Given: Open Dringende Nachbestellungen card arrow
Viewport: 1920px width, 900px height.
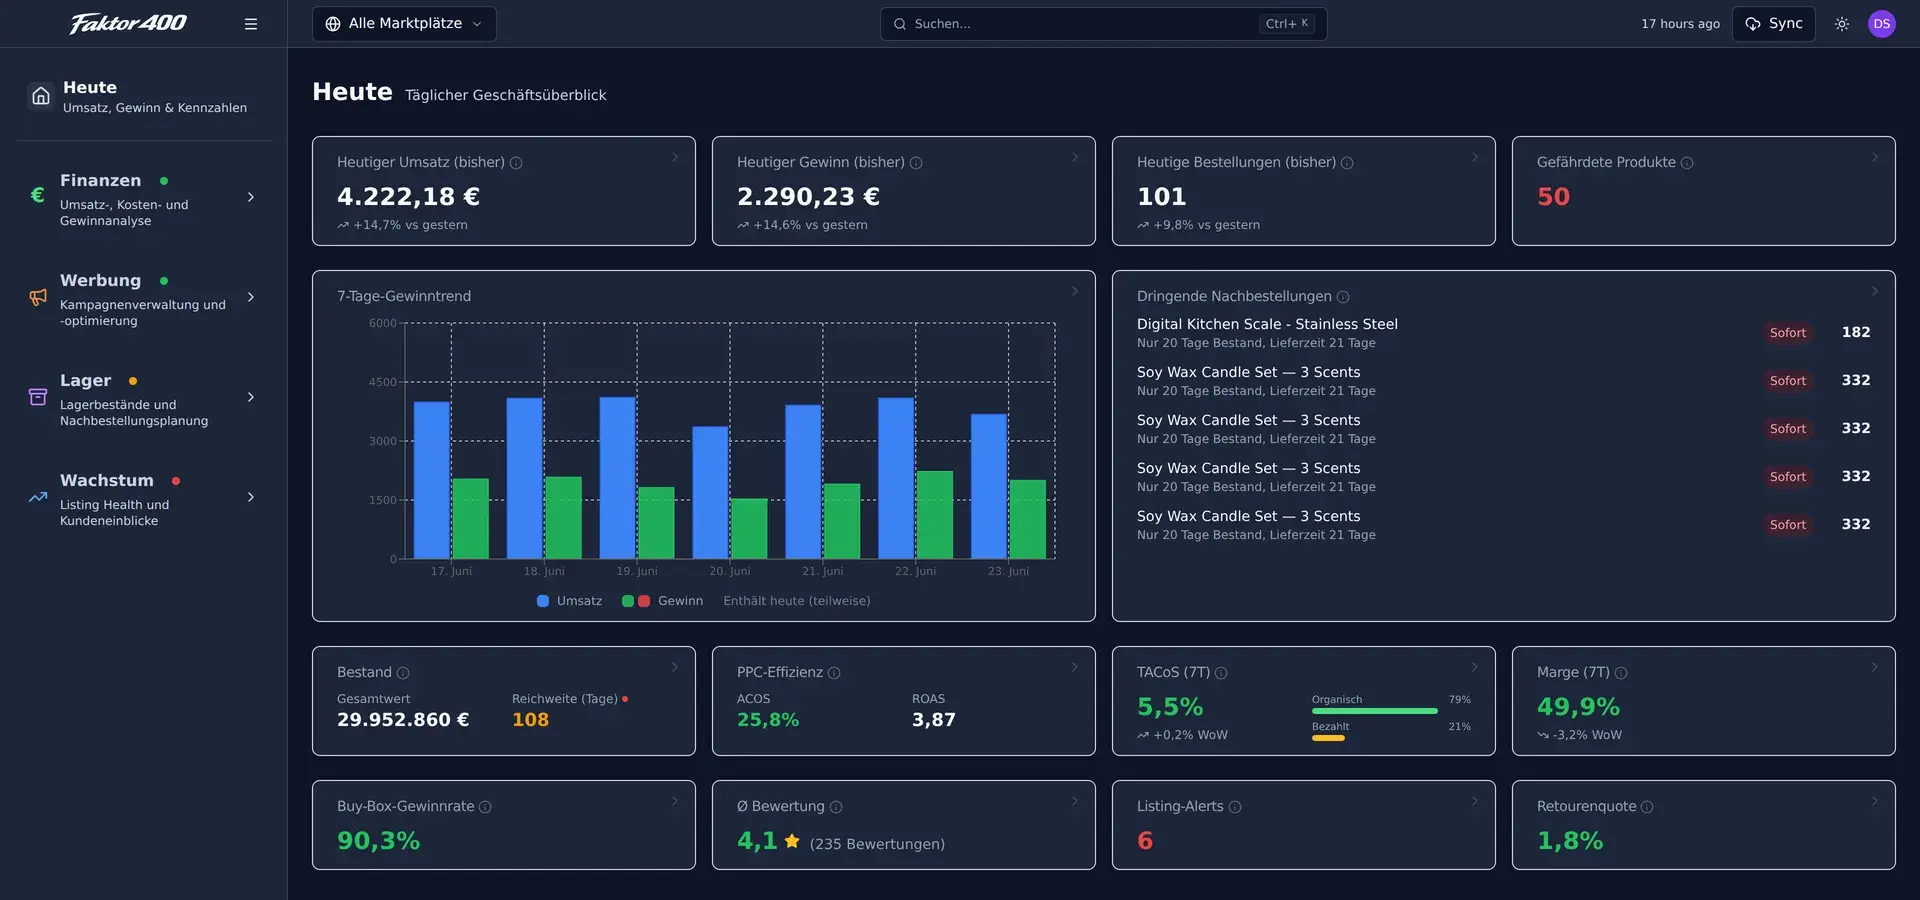Looking at the screenshot, I should click(x=1875, y=291).
